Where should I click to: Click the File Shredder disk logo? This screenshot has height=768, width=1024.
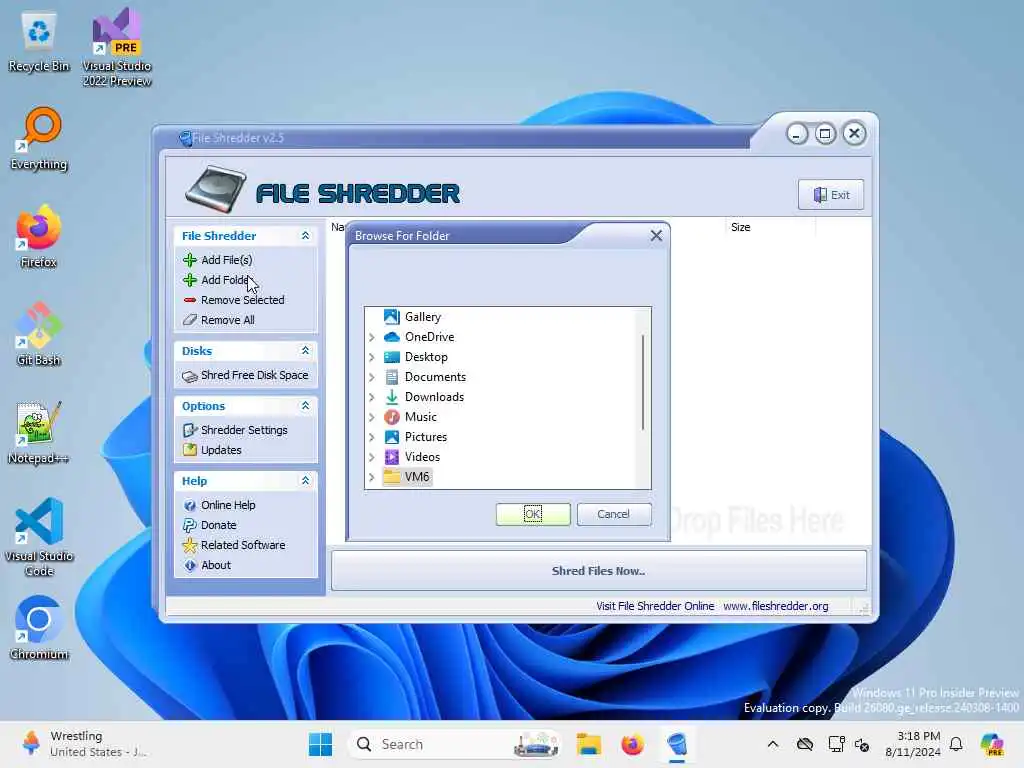[x=216, y=189]
